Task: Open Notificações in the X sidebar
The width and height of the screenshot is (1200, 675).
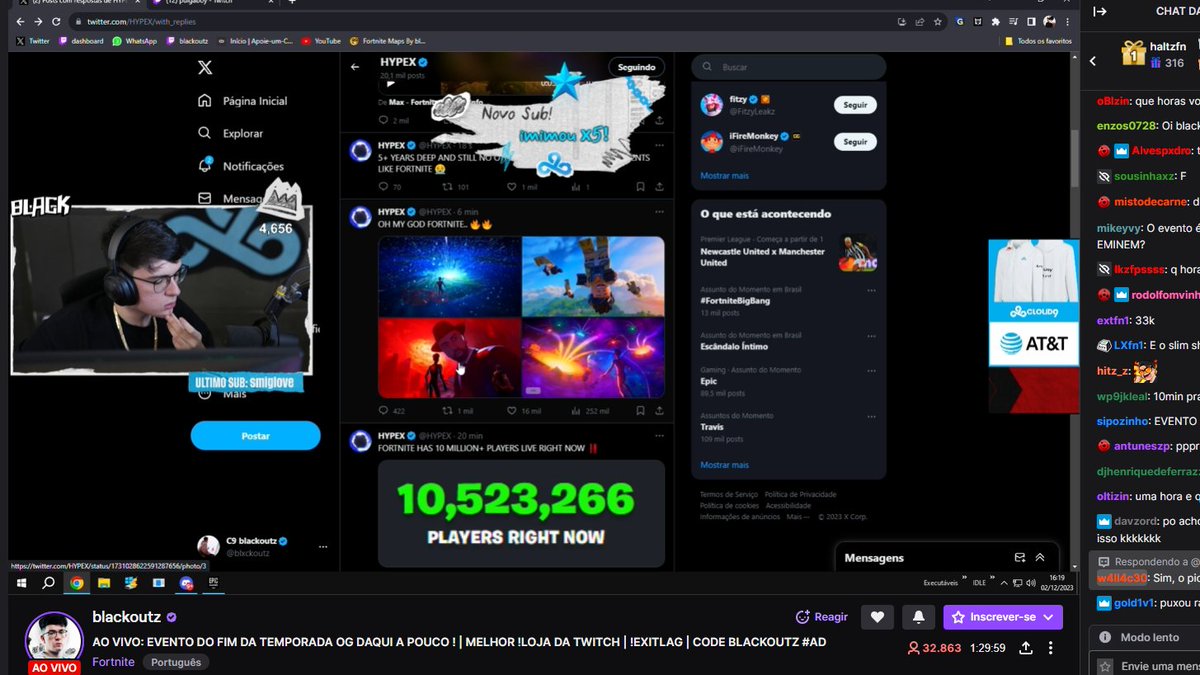Action: pyautogui.click(x=241, y=166)
